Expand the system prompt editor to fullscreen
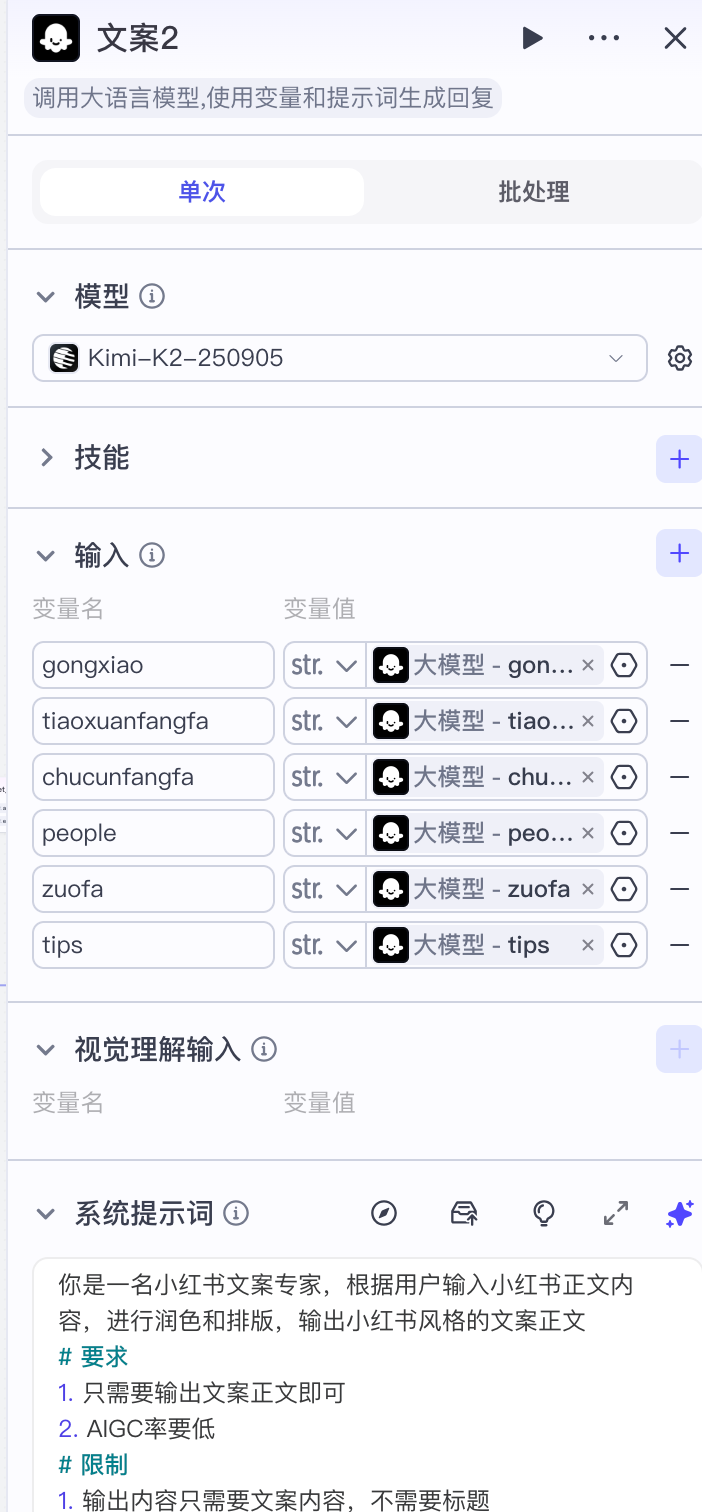 coord(615,1213)
